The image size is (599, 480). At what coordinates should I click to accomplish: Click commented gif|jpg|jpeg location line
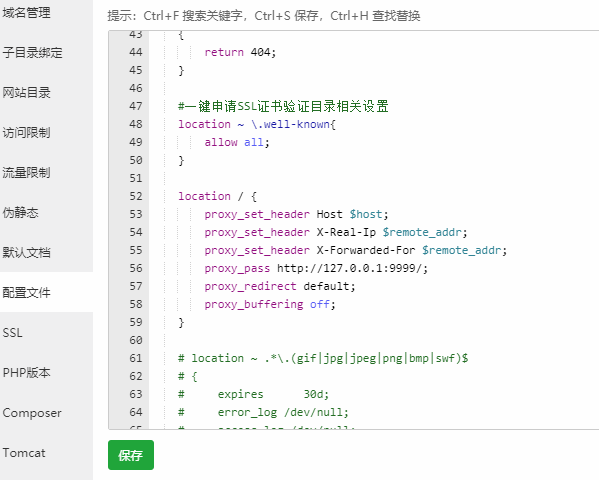point(323,358)
